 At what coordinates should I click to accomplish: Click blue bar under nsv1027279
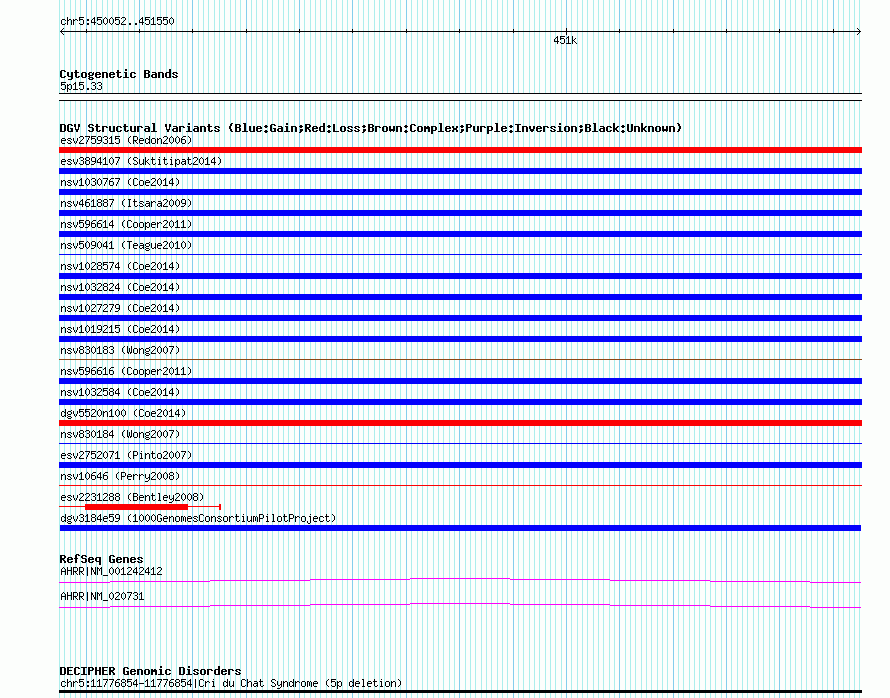[460, 318]
